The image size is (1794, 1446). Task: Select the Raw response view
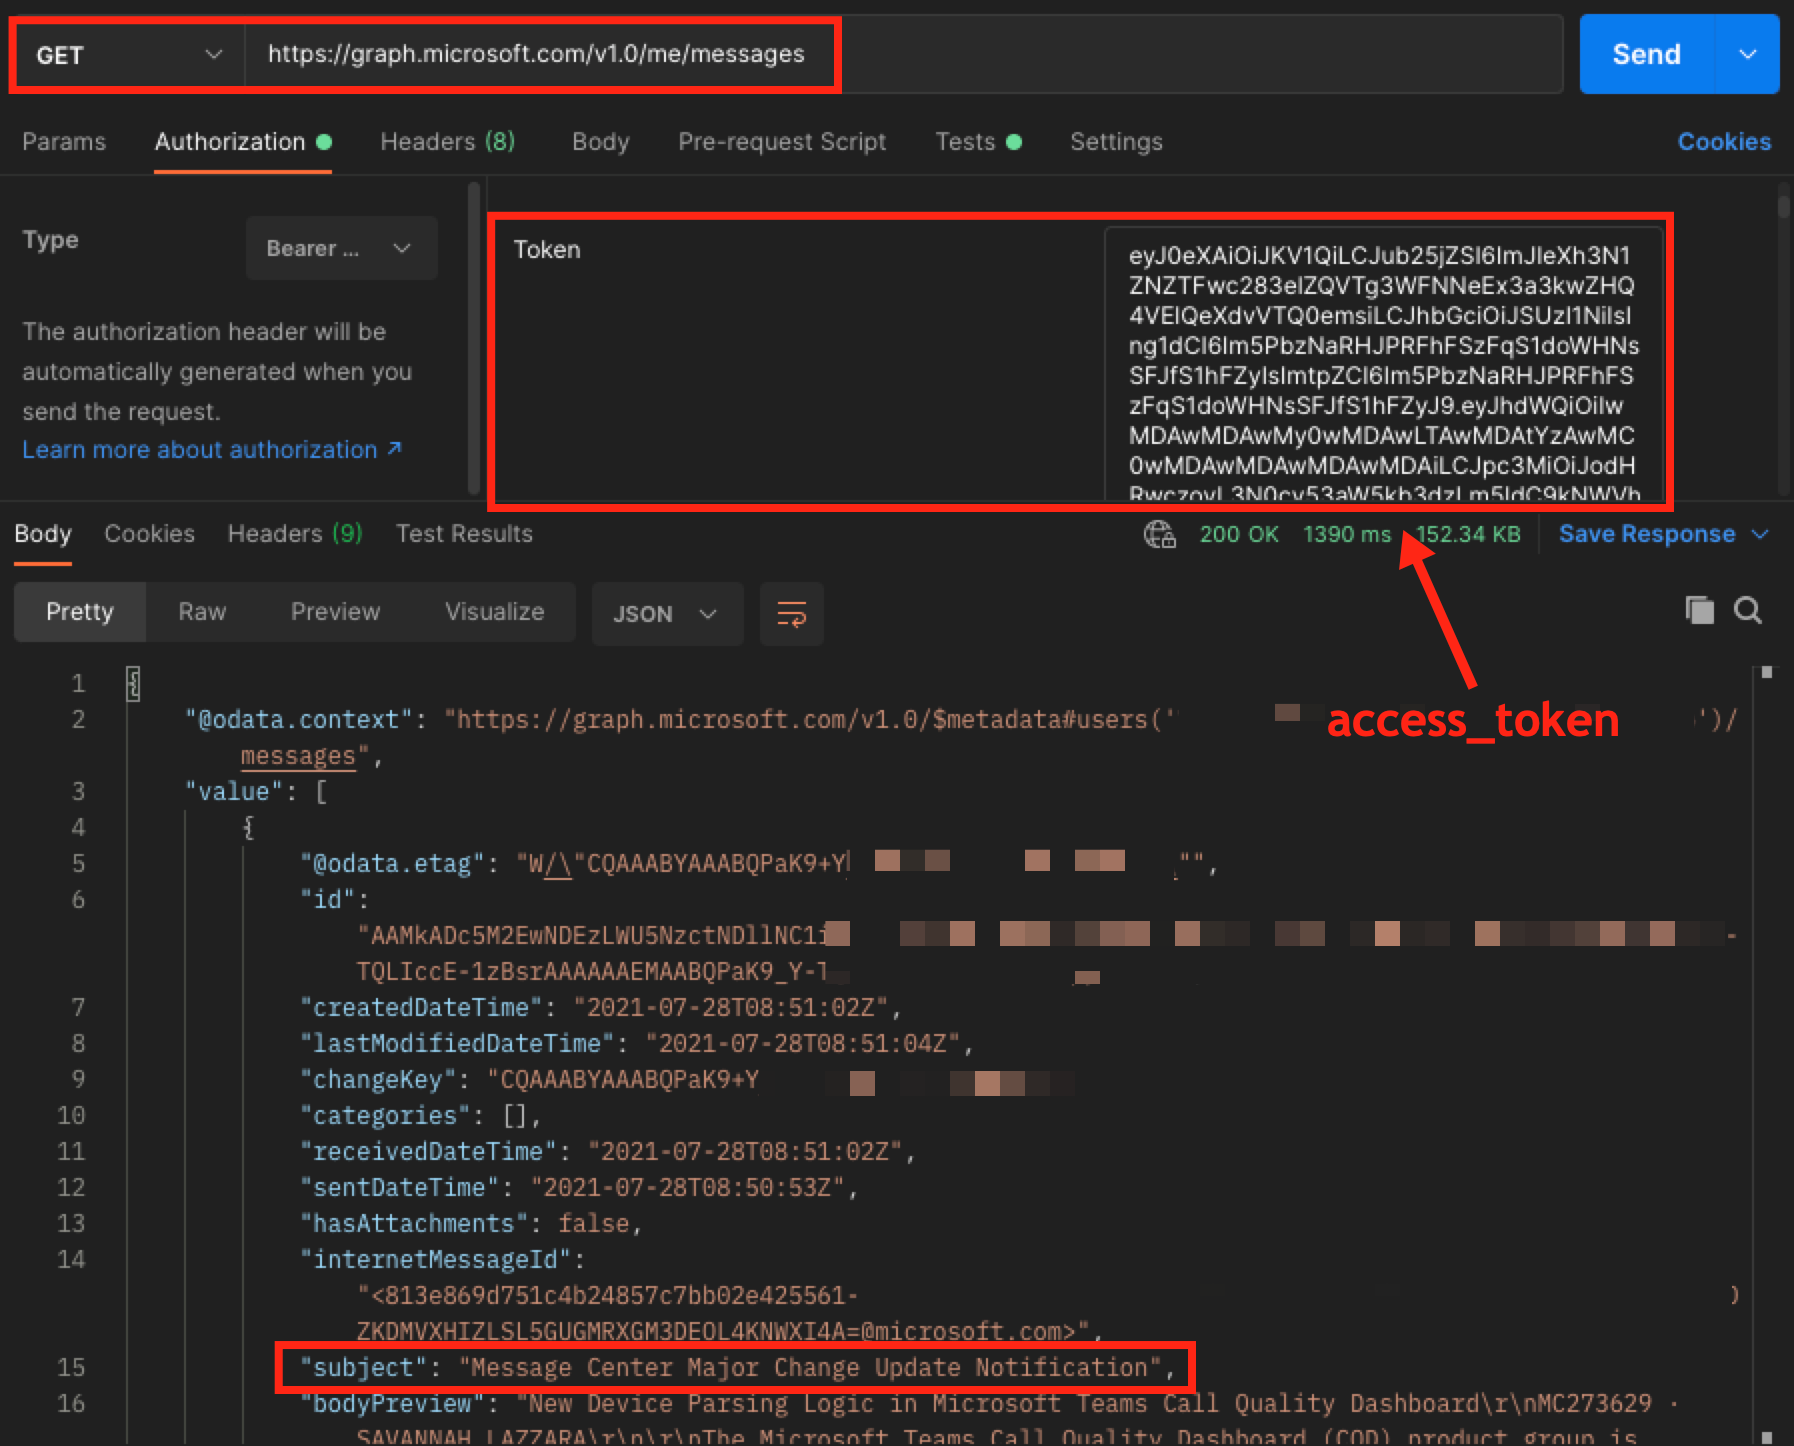tap(202, 612)
